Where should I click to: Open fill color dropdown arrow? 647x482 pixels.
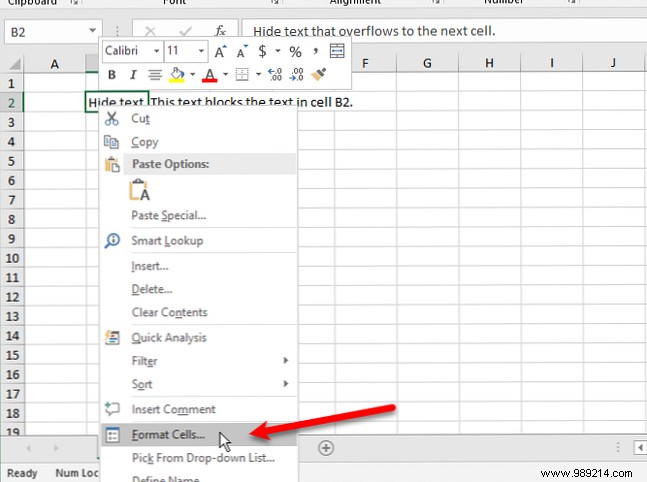click(x=192, y=75)
